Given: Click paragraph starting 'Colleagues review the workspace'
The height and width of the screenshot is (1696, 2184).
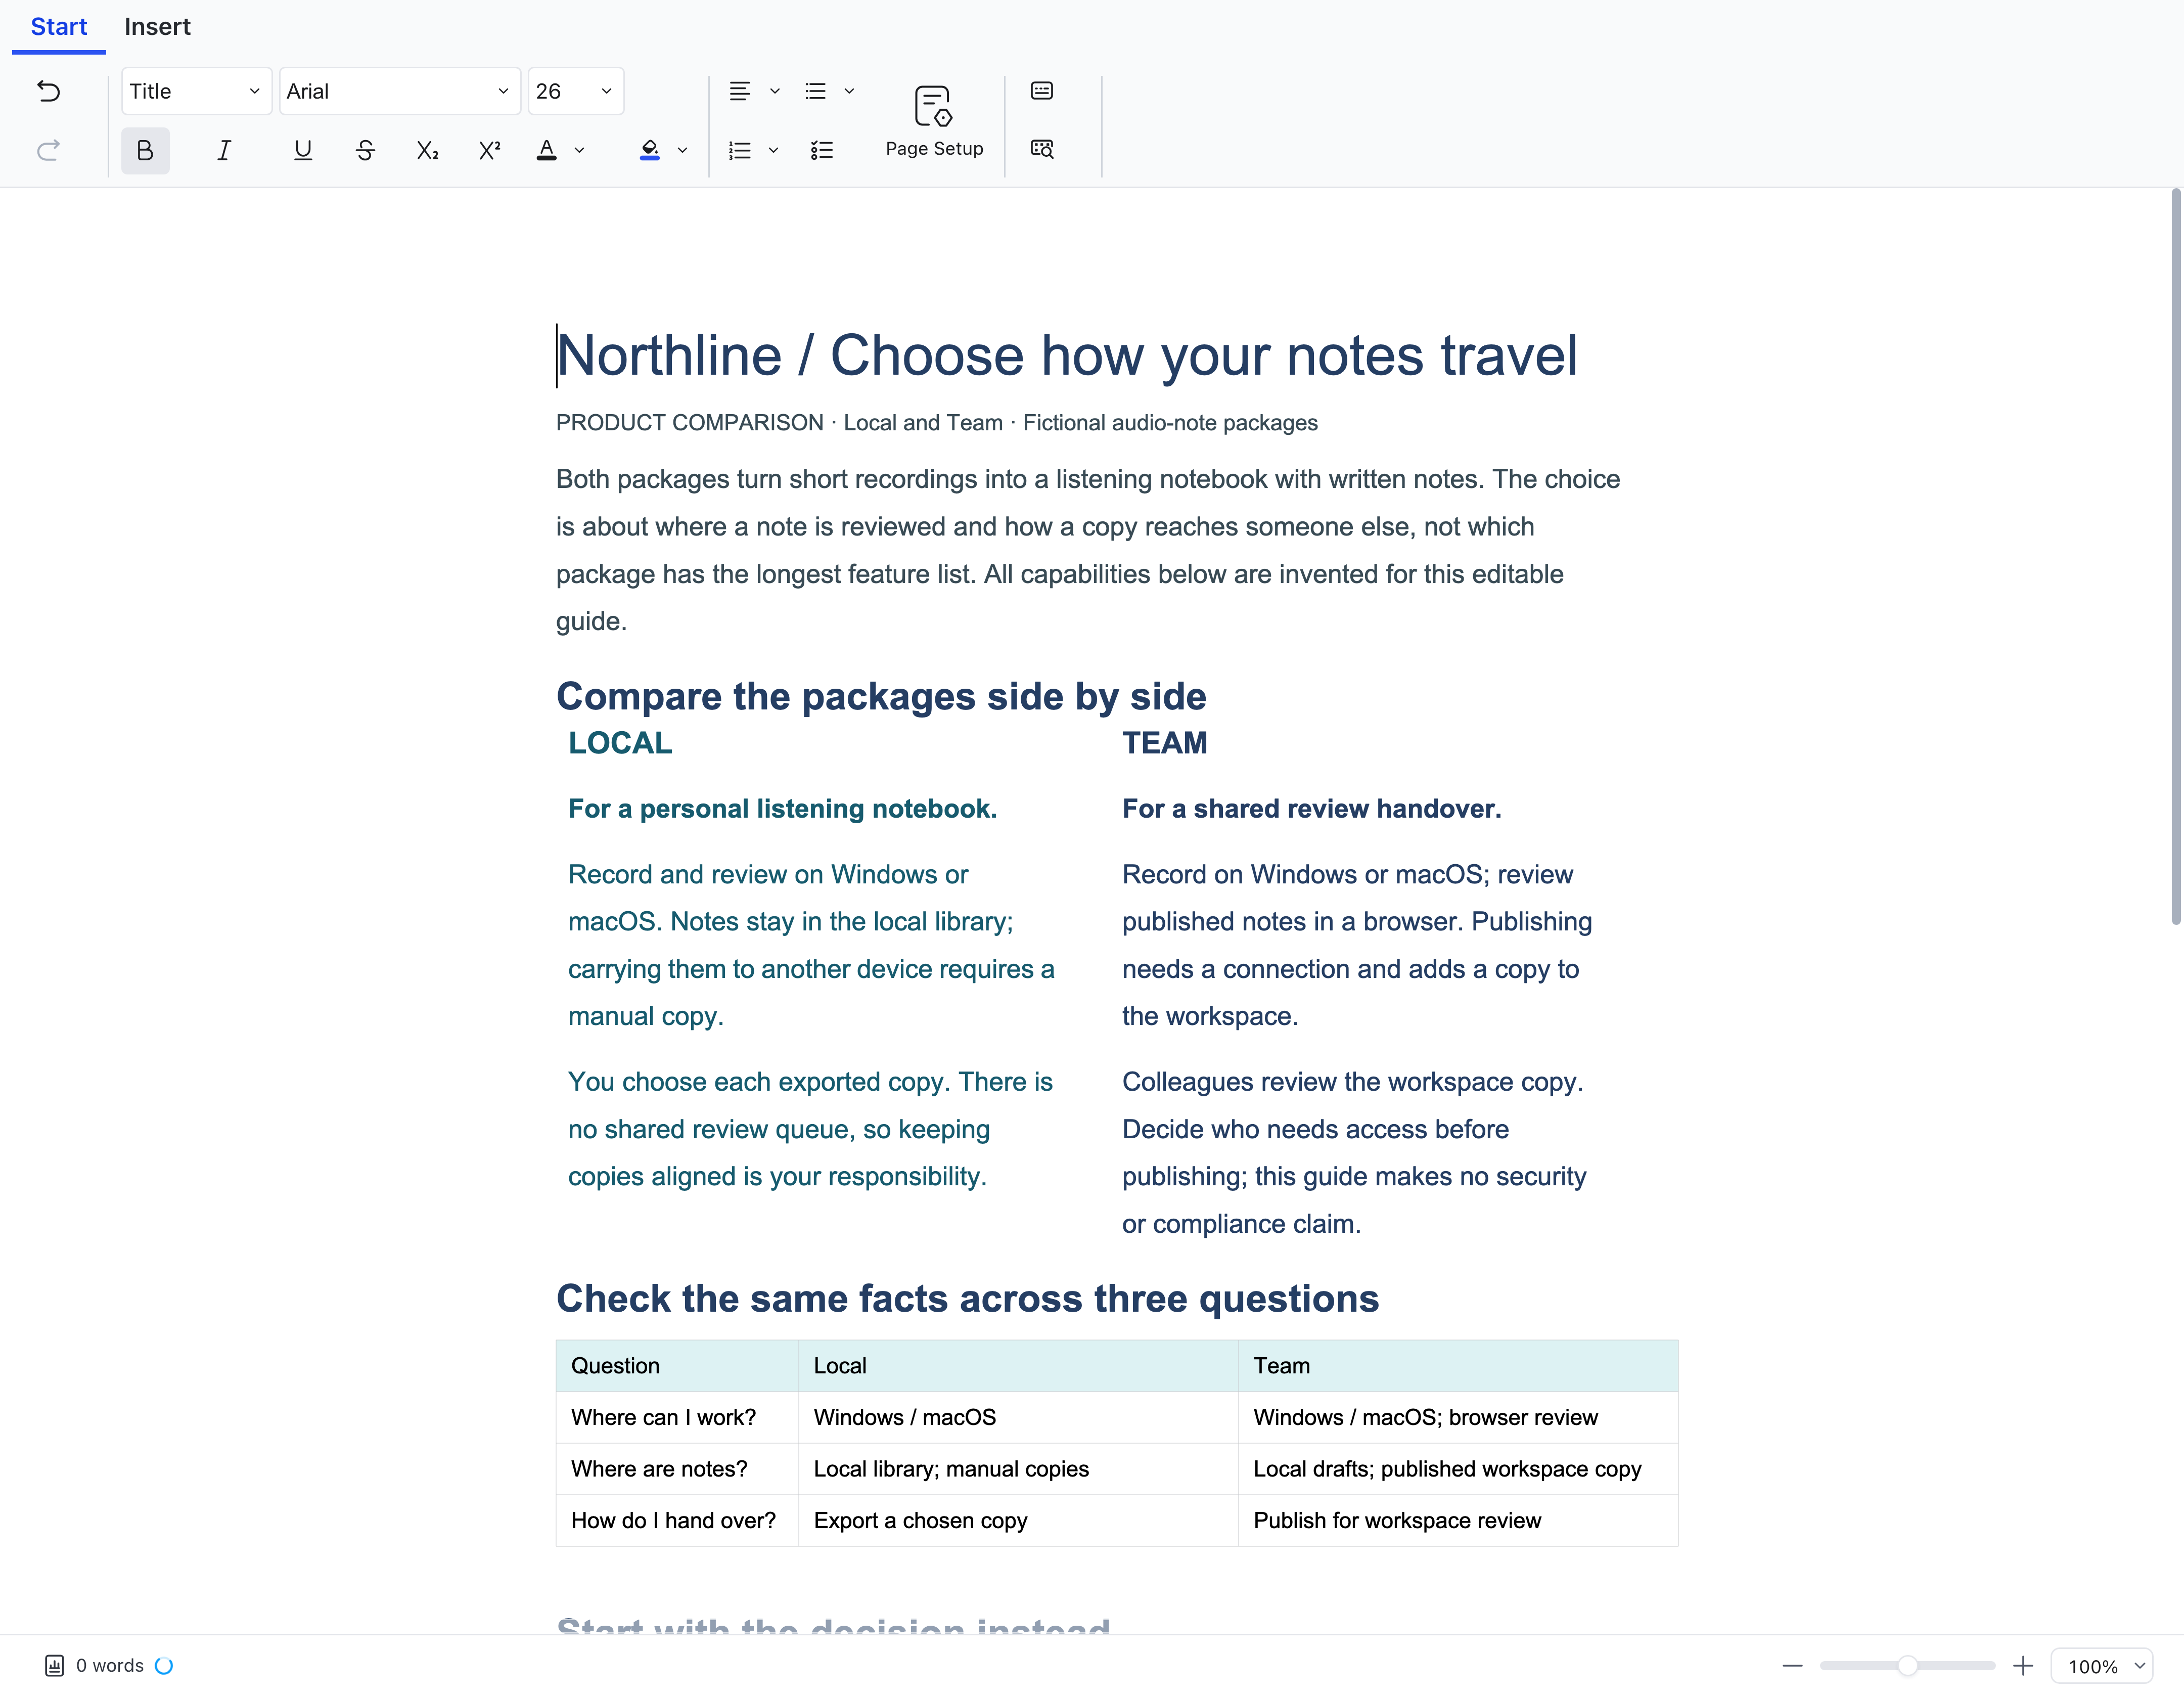Looking at the screenshot, I should click(x=1354, y=1153).
